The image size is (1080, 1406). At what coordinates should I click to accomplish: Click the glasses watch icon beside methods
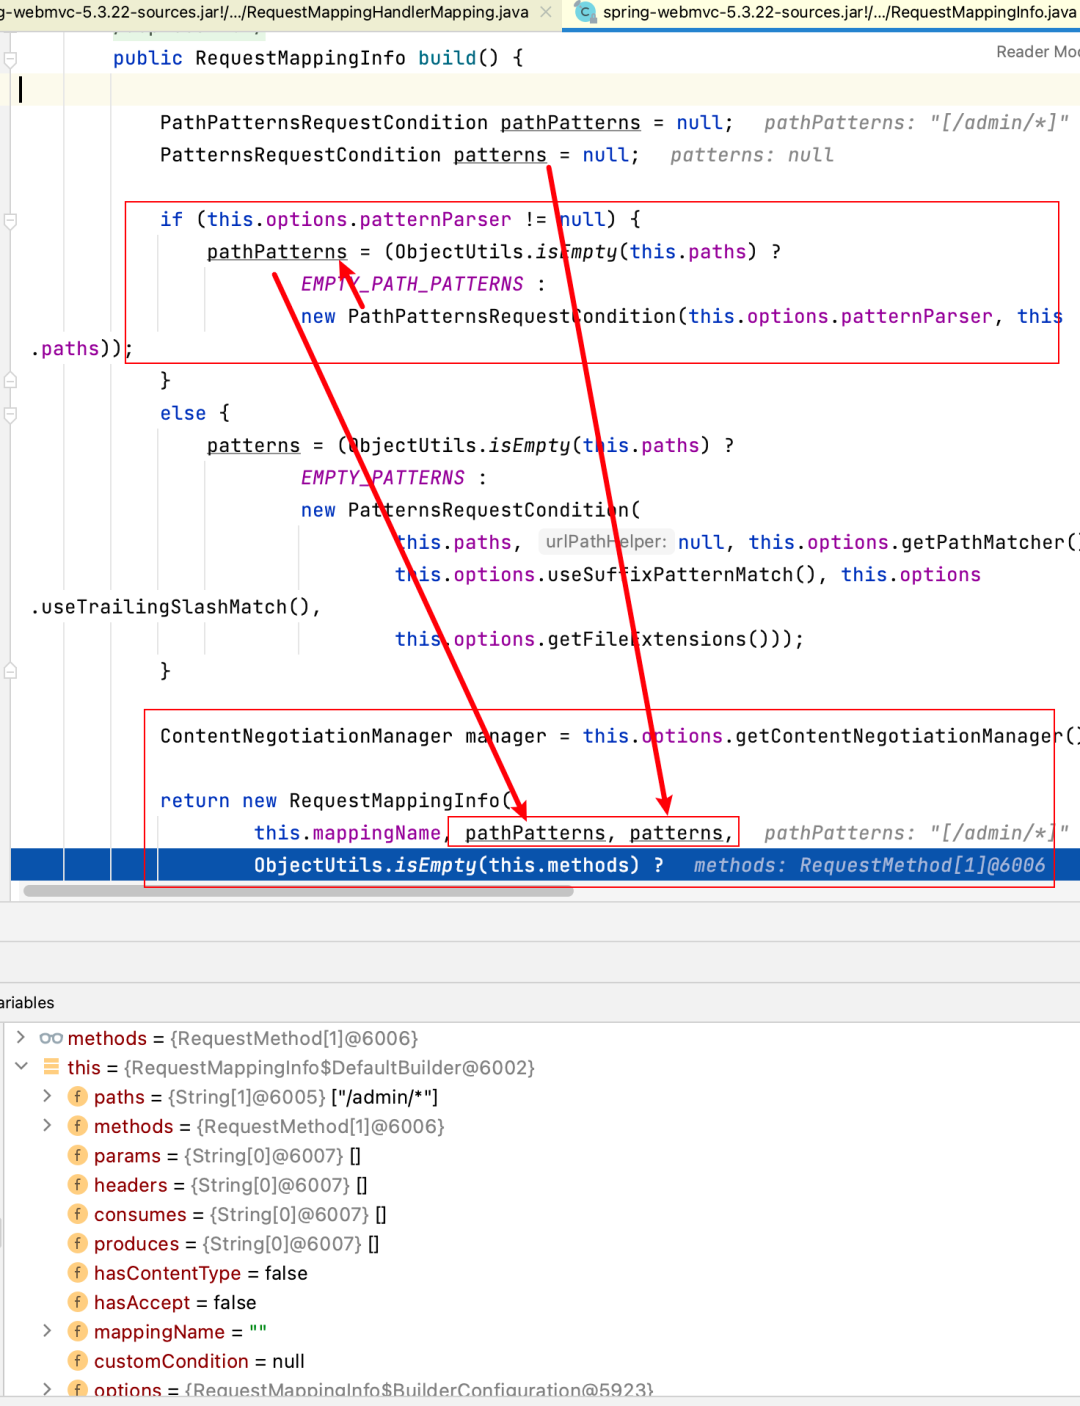point(51,1038)
